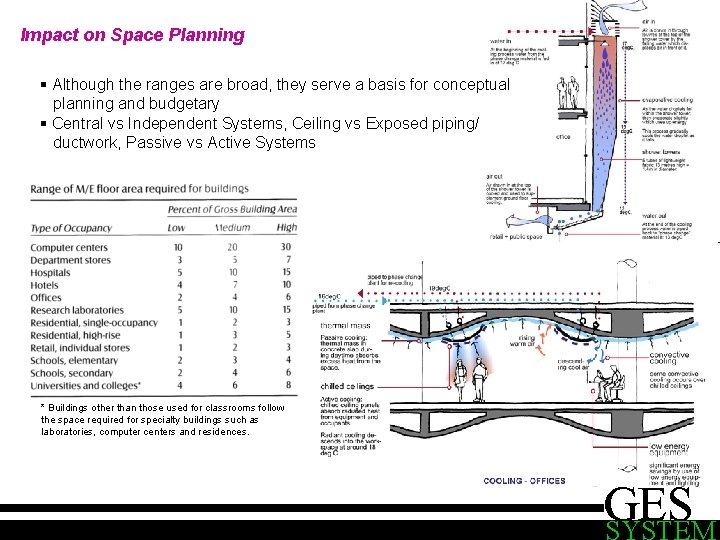Screen dimensions: 720x540
Task: Click the 'Percent of Gross Building Area' header
Action: pyautogui.click(x=232, y=209)
